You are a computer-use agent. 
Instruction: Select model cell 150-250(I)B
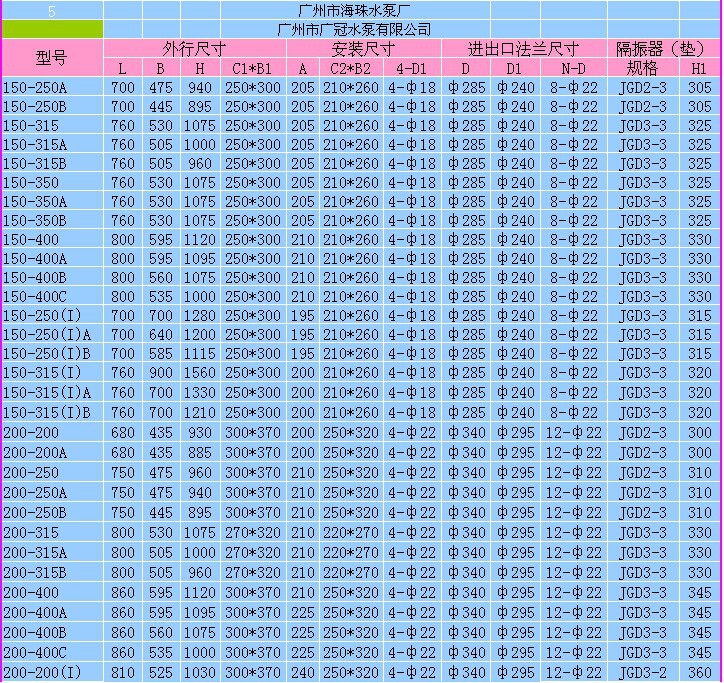52,353
